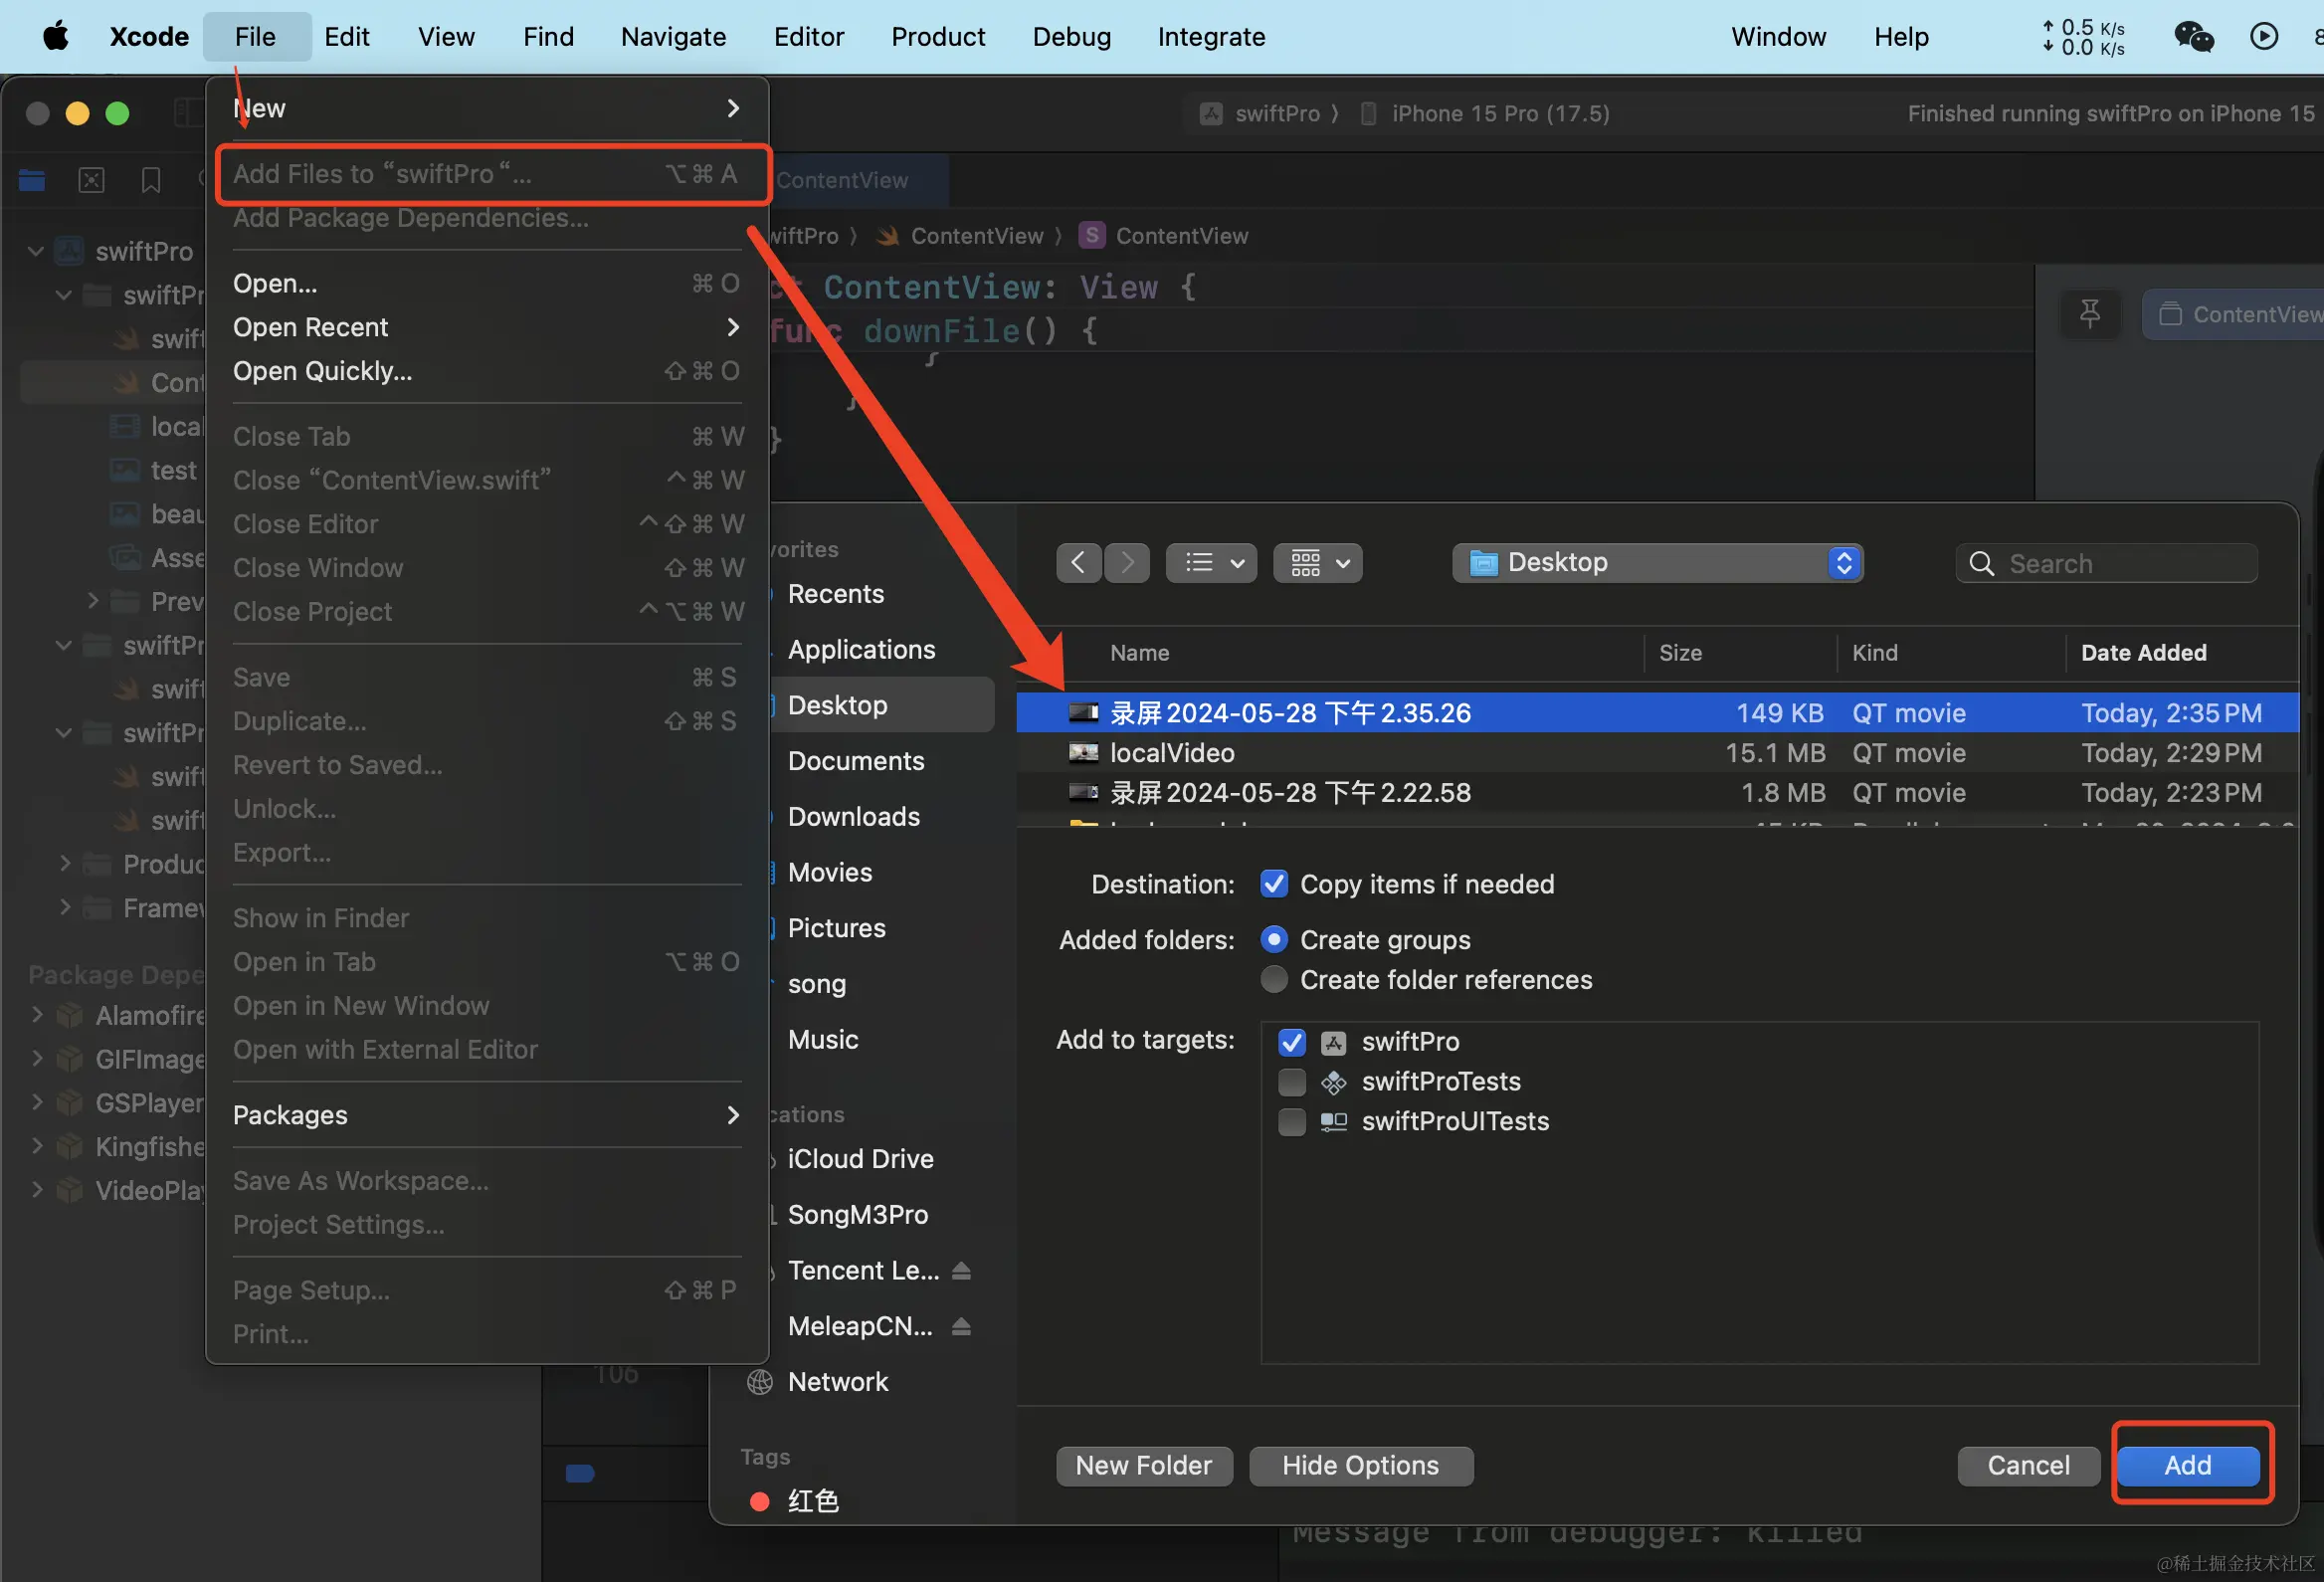Click the back arrow in file dialog
2324x1582 pixels.
pyautogui.click(x=1078, y=563)
